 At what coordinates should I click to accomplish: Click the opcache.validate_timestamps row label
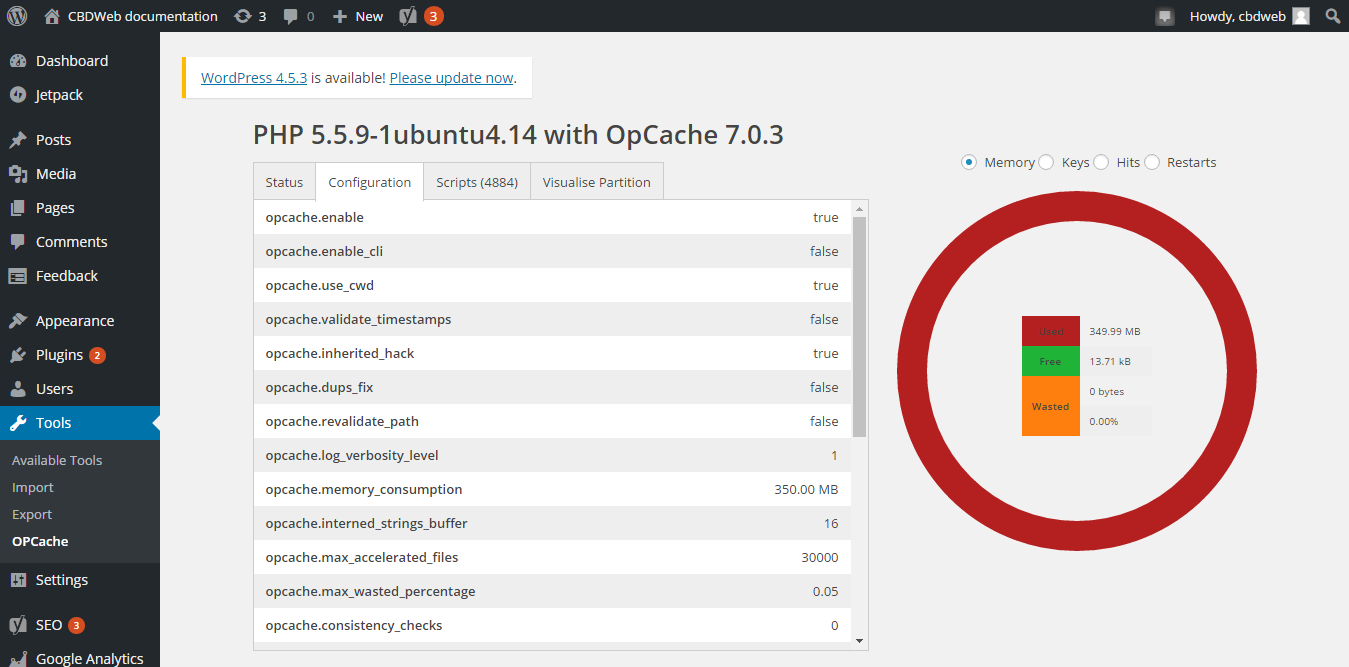[358, 319]
